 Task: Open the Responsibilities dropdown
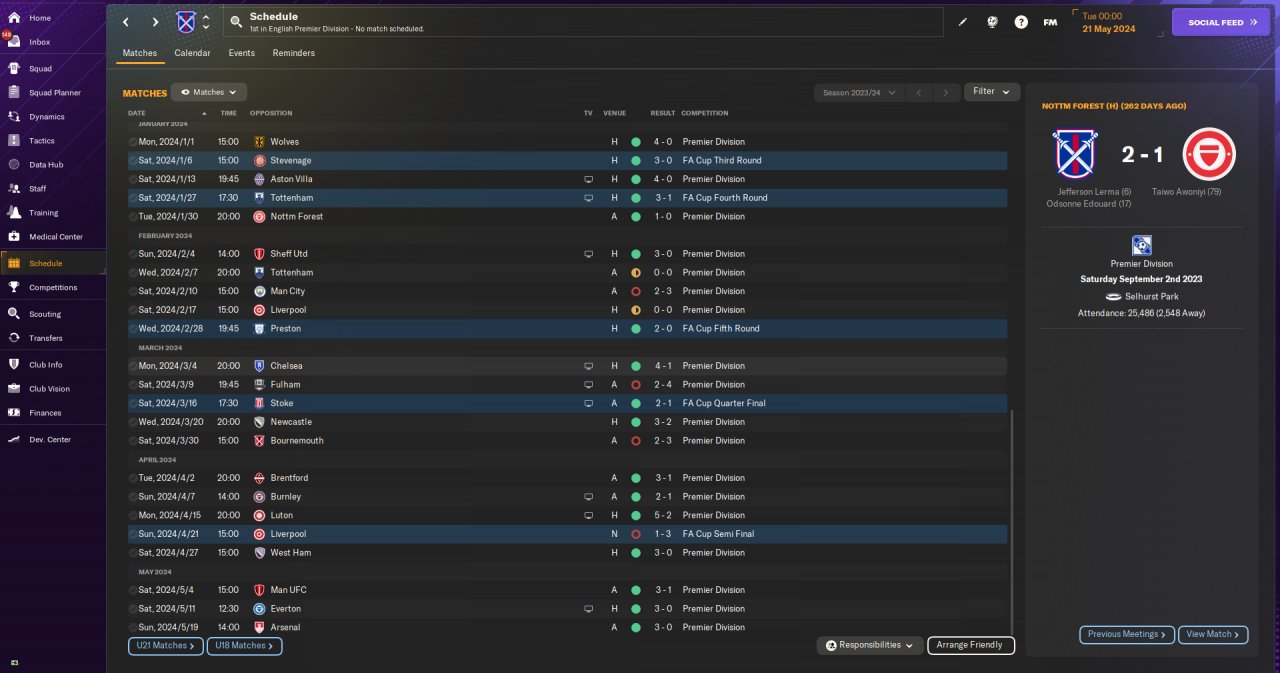click(869, 646)
